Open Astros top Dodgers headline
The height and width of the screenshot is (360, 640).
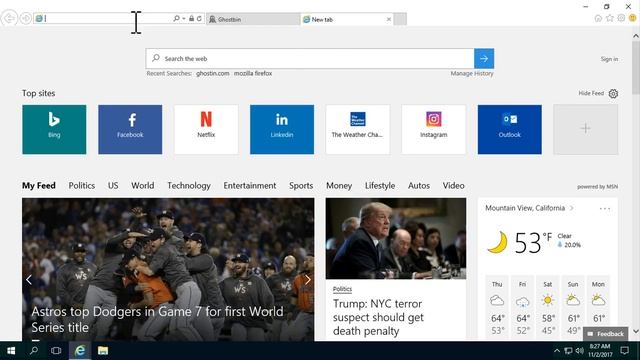157,319
